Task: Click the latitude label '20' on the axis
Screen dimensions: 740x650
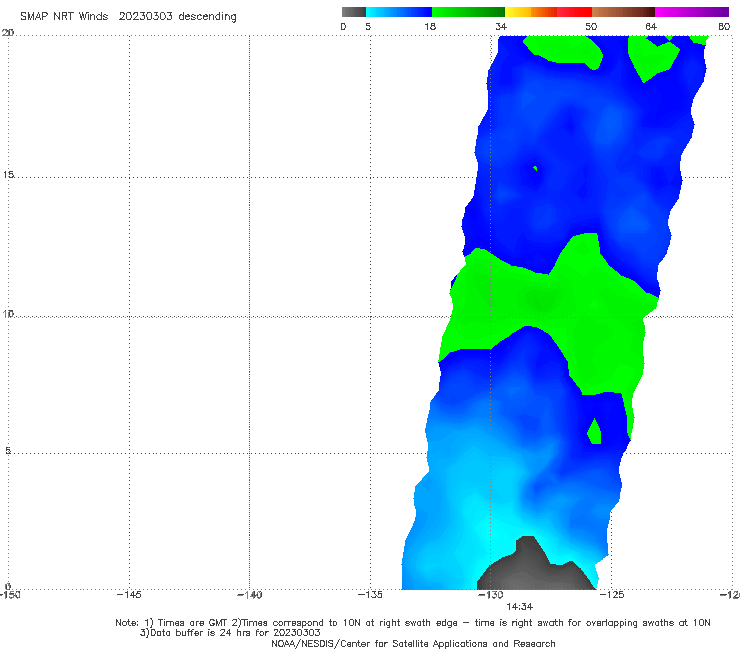Action: coord(8,32)
